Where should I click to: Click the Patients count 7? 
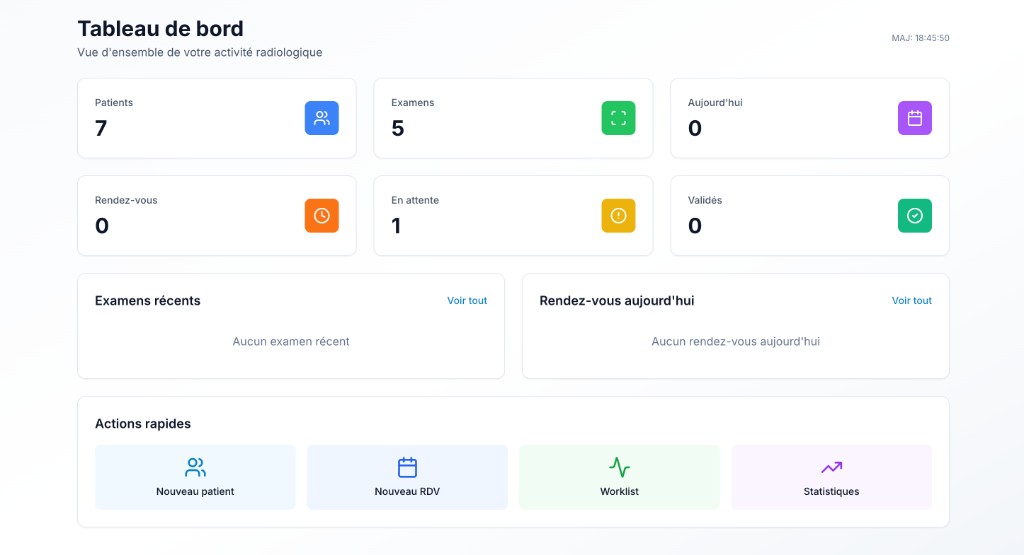(101, 128)
